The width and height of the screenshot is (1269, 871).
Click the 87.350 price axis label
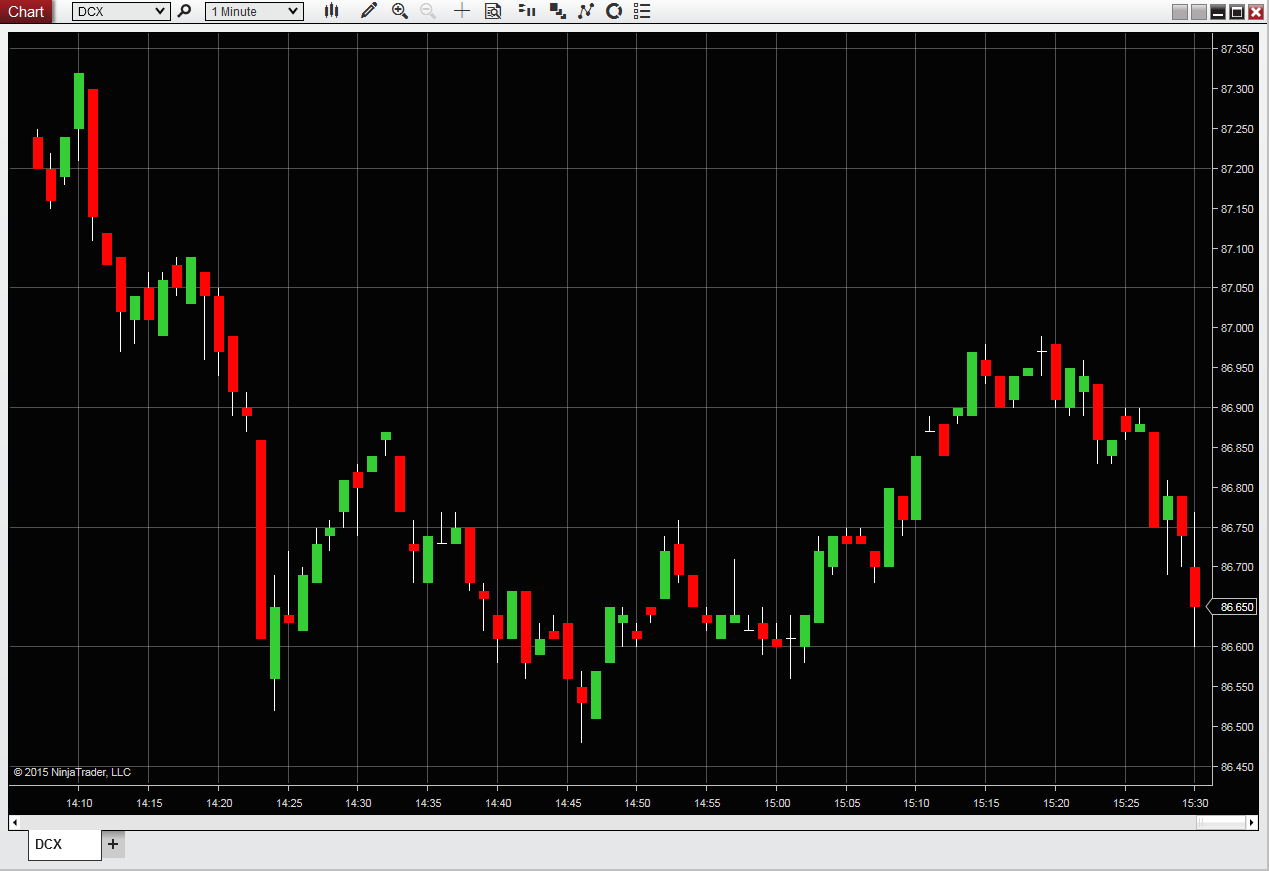[1237, 49]
